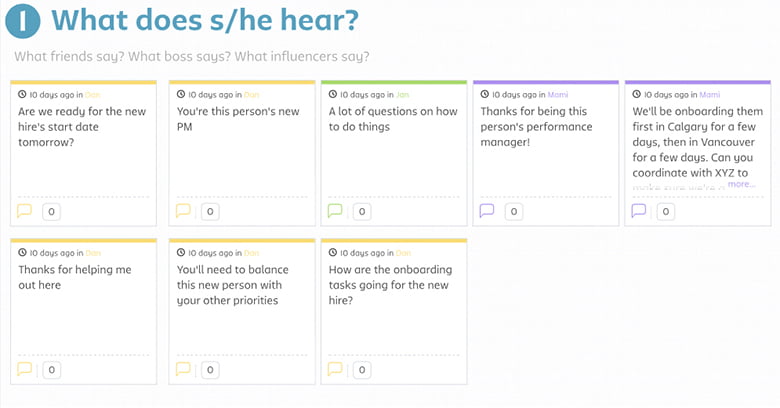Open comments on "You'll need to balance" card
The height and width of the screenshot is (408, 780).
coord(183,369)
